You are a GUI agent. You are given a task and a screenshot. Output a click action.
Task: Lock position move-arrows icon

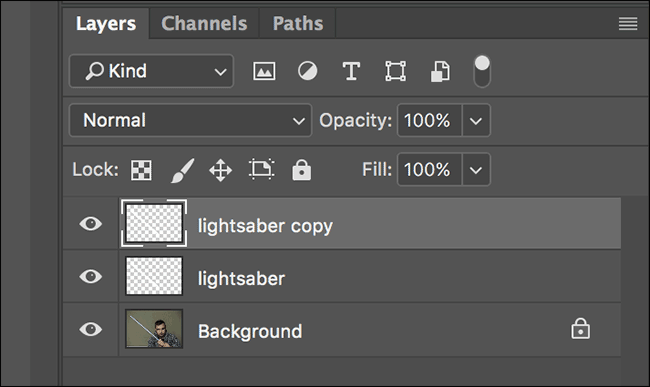point(221,170)
